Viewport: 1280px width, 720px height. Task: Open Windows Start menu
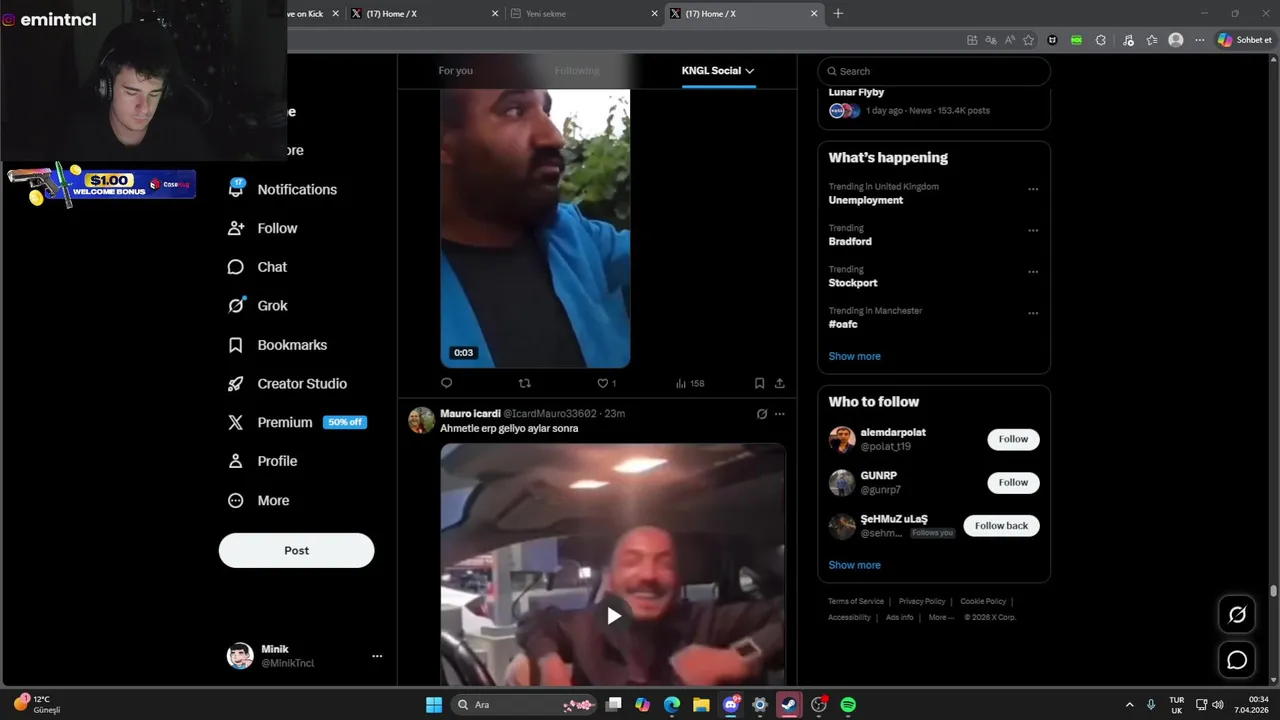(x=434, y=705)
